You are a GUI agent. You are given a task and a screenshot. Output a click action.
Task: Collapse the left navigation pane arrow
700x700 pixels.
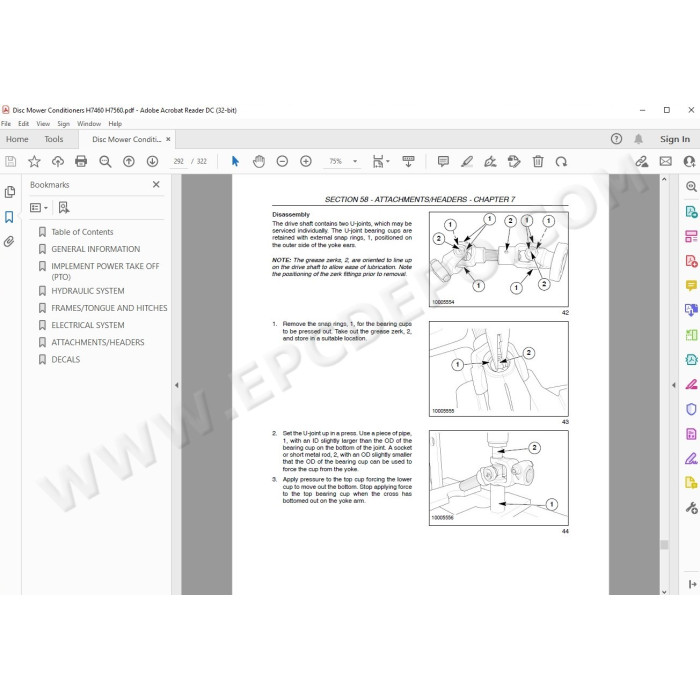click(x=176, y=385)
